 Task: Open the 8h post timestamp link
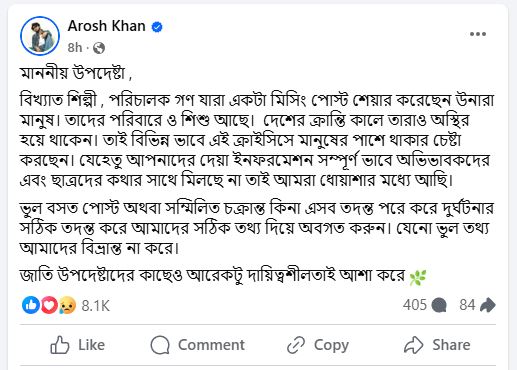point(75,48)
